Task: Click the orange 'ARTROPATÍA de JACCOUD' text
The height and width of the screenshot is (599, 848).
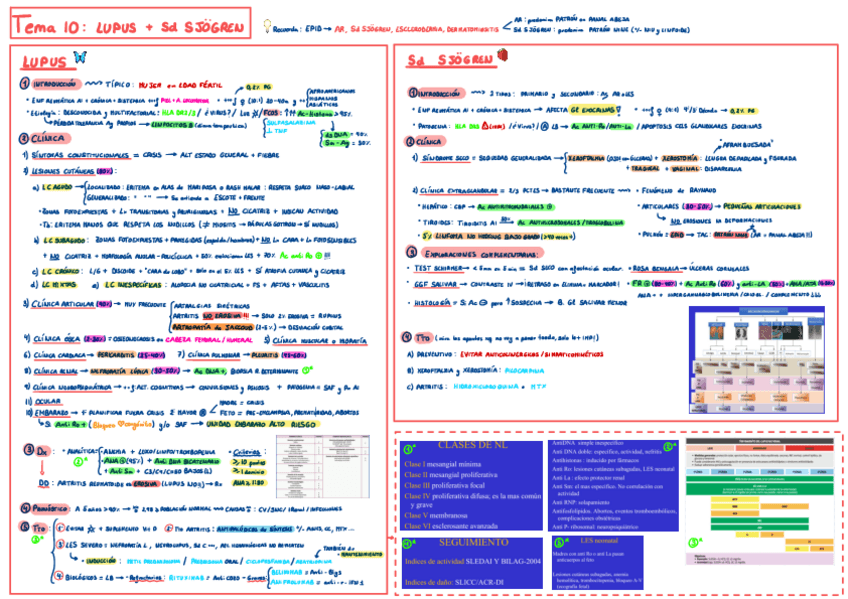Action: coord(213,327)
